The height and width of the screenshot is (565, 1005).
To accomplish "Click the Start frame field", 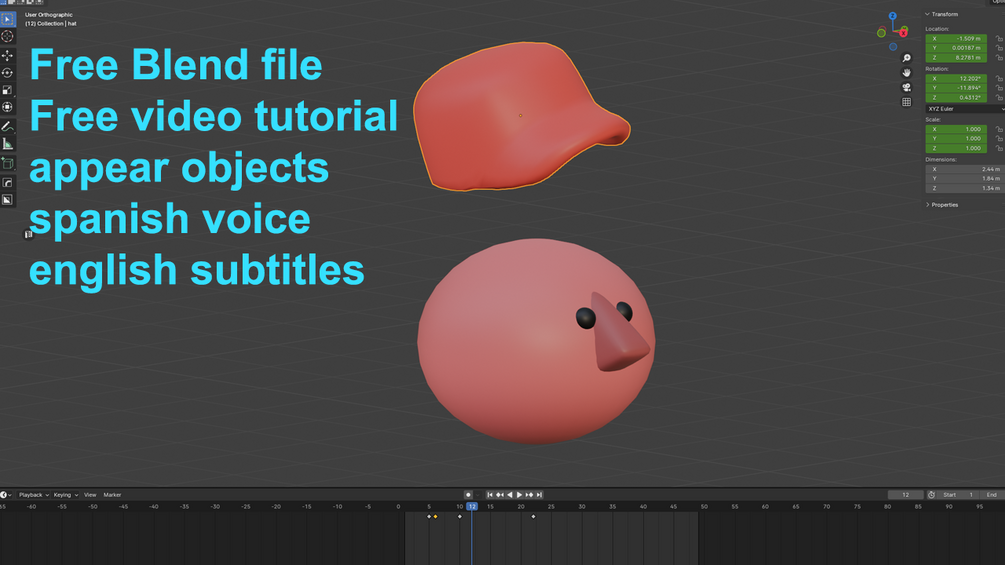I will click(x=958, y=495).
